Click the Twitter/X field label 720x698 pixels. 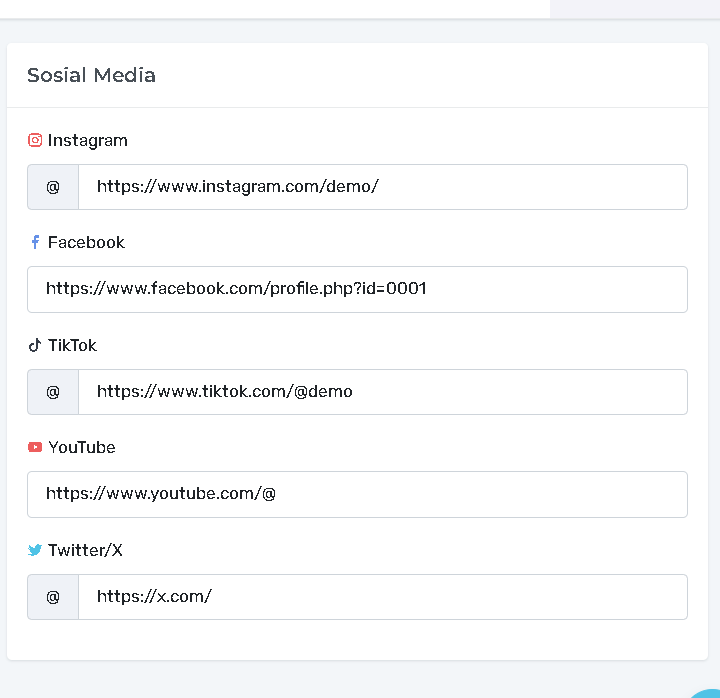(x=85, y=550)
